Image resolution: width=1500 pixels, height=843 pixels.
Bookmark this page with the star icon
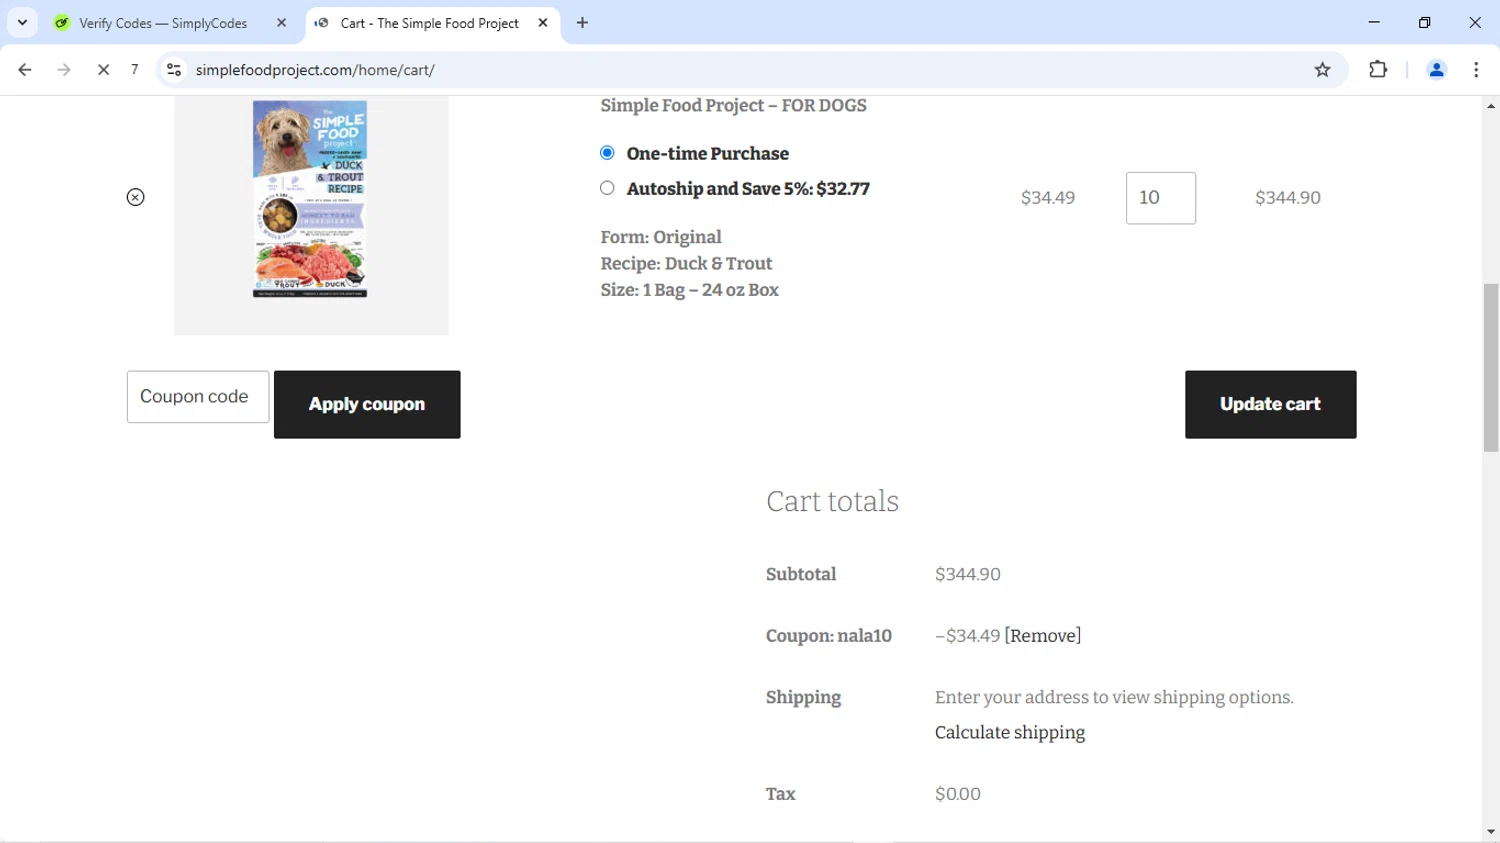pyautogui.click(x=1323, y=70)
